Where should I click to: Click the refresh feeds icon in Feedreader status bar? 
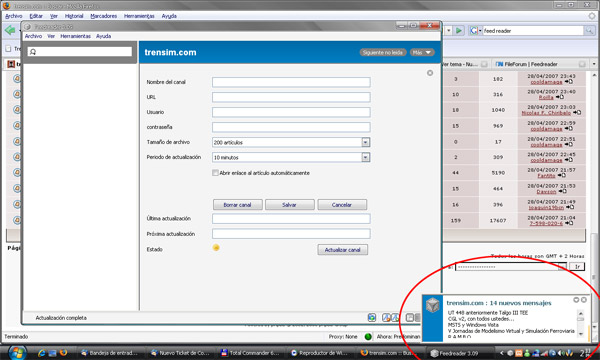(372, 318)
